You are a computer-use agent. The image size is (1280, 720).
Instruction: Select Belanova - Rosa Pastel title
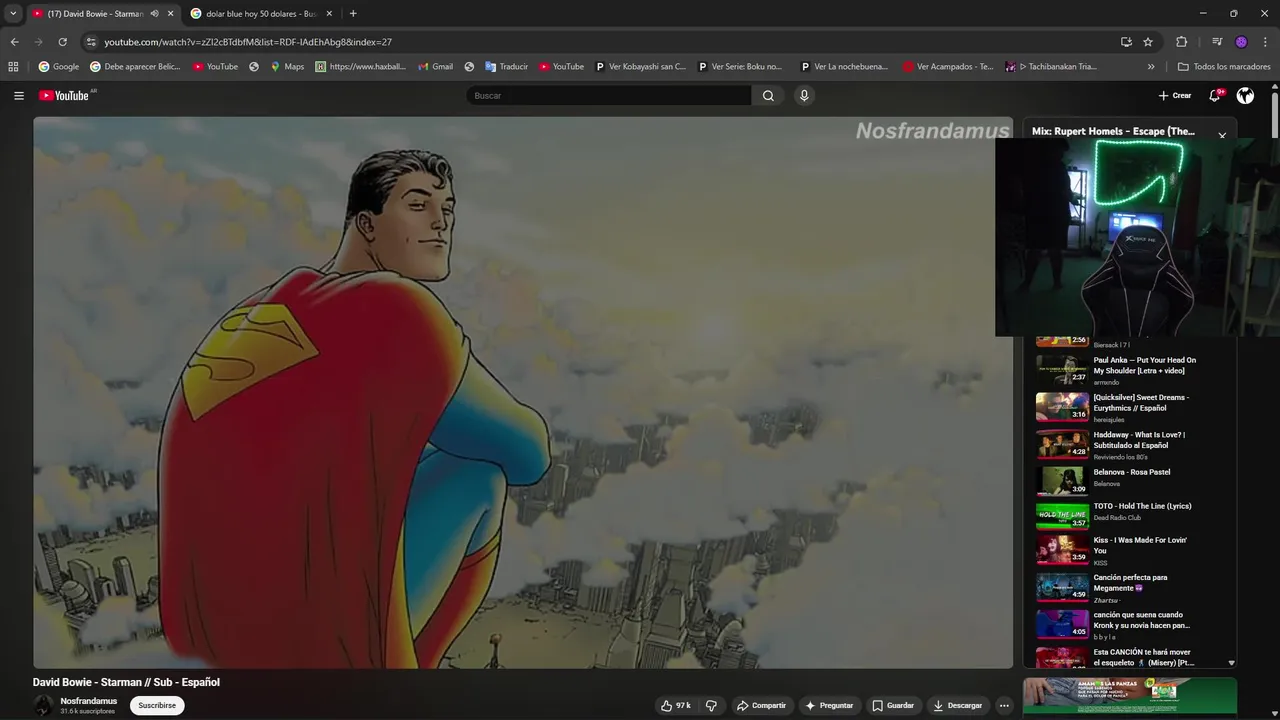point(1132,472)
